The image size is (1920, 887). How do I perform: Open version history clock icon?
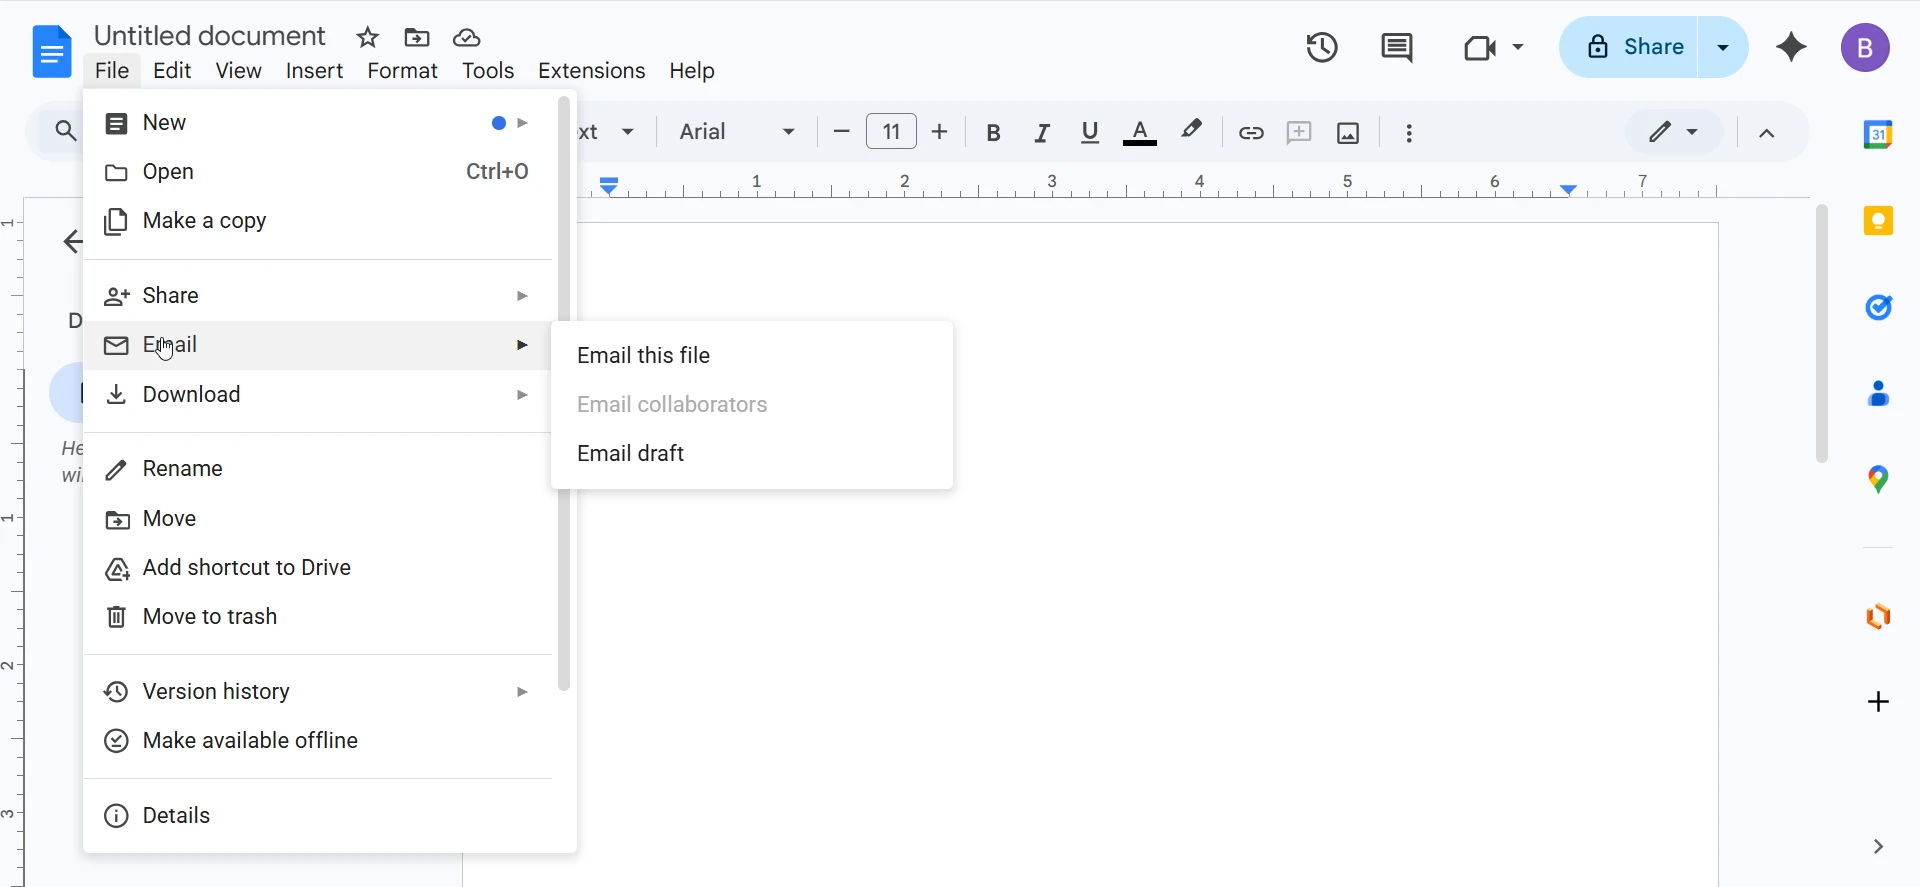pyautogui.click(x=1322, y=47)
